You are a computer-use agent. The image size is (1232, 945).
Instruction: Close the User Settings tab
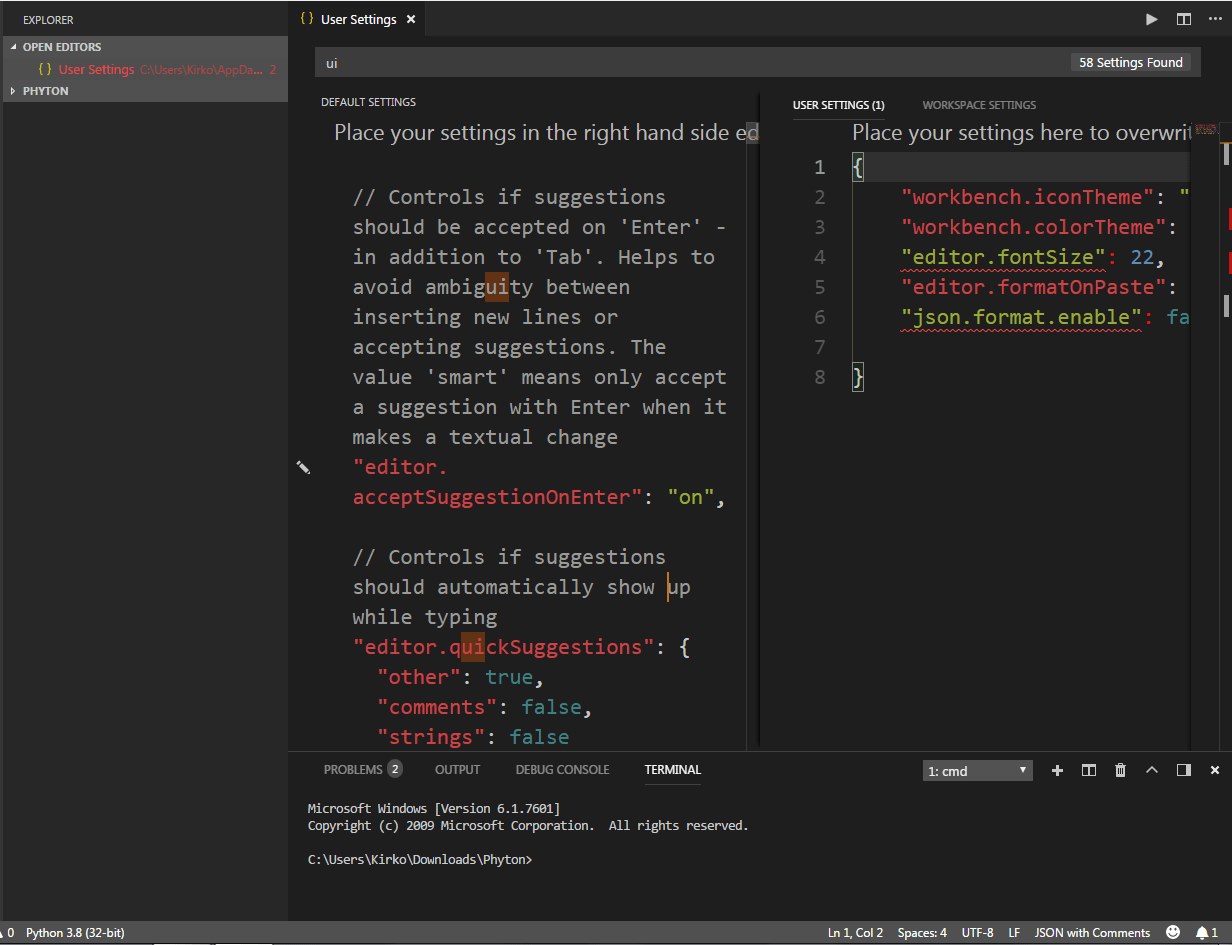tap(411, 19)
